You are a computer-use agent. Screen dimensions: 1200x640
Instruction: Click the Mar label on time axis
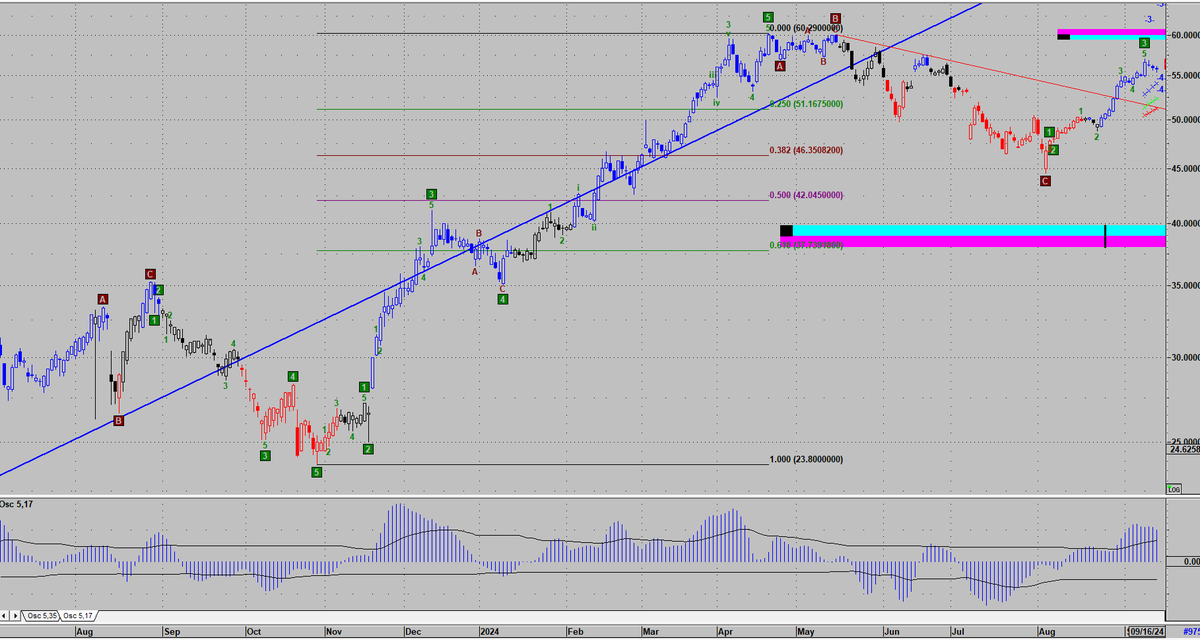(x=652, y=632)
